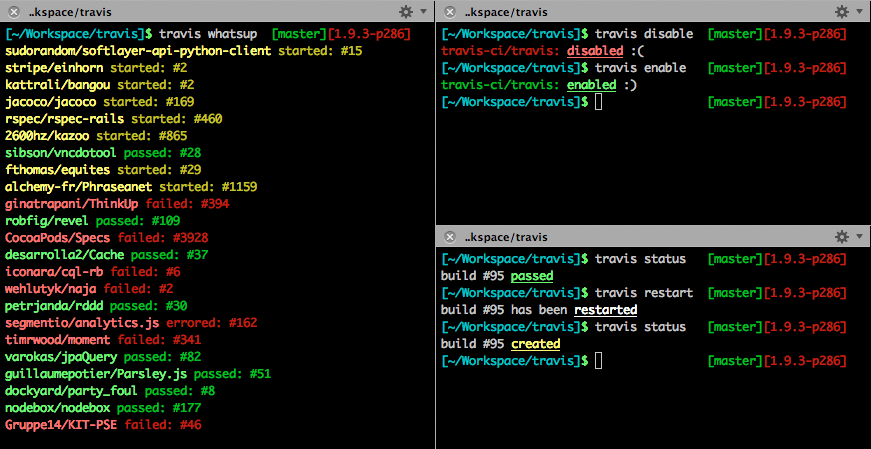Expand dropdown arrow in bottom-right pane title bar

tap(859, 237)
